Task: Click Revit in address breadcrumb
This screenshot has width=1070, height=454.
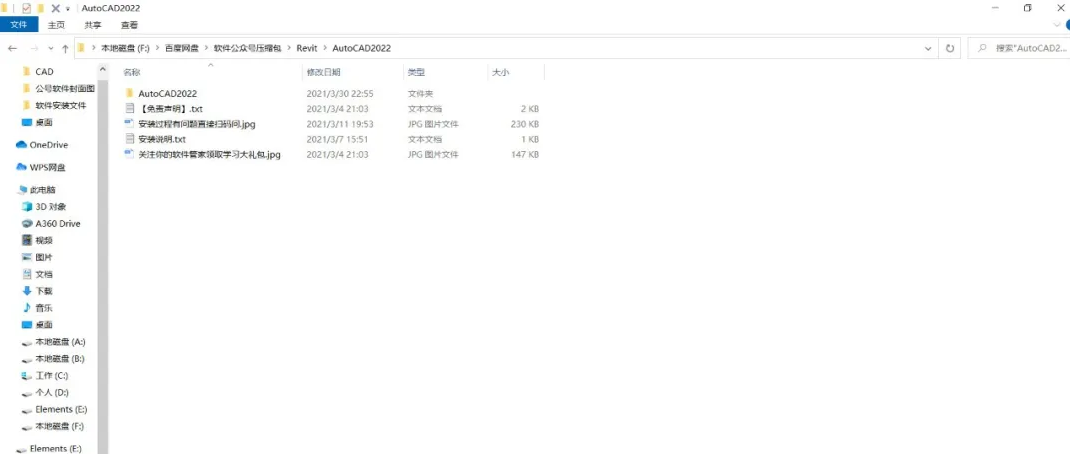Action: coord(306,48)
